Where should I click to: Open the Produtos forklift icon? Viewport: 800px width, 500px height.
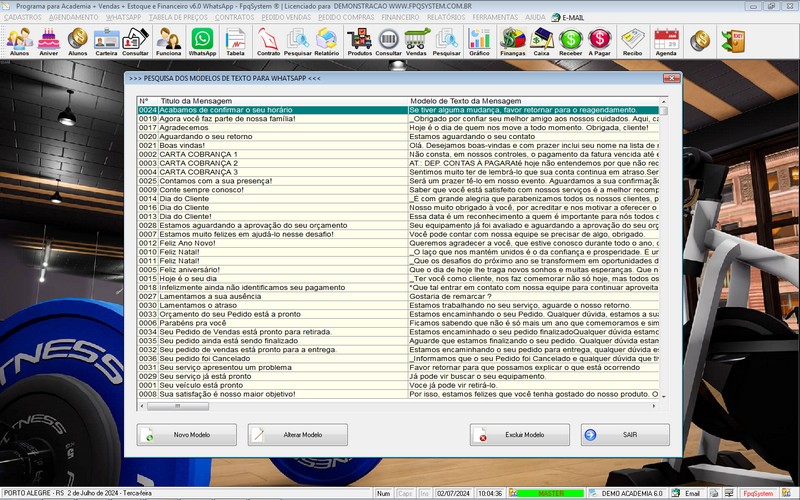pos(360,41)
